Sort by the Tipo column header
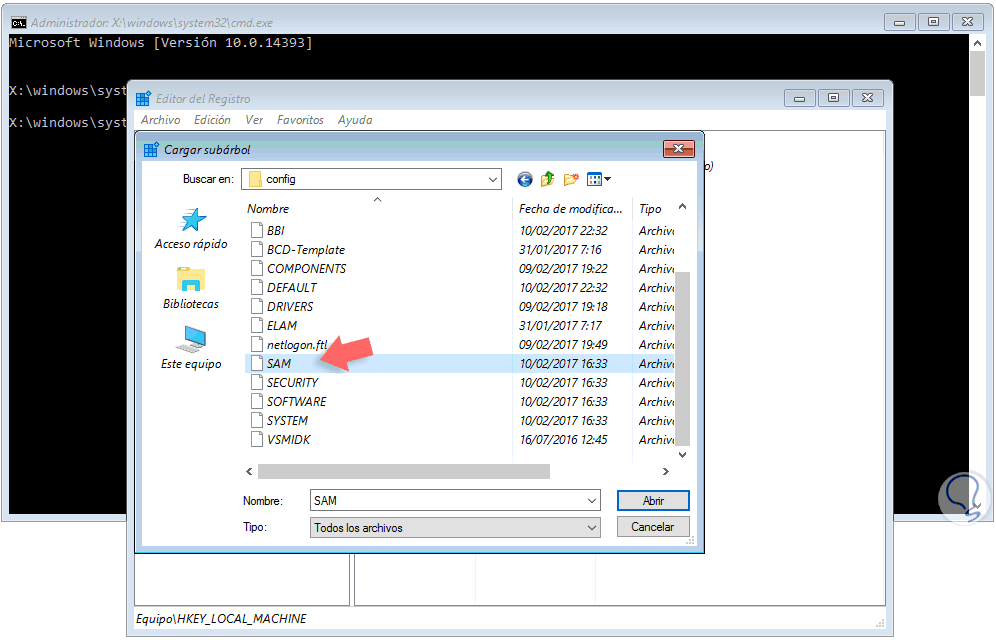The width and height of the screenshot is (996, 640). tap(650, 209)
